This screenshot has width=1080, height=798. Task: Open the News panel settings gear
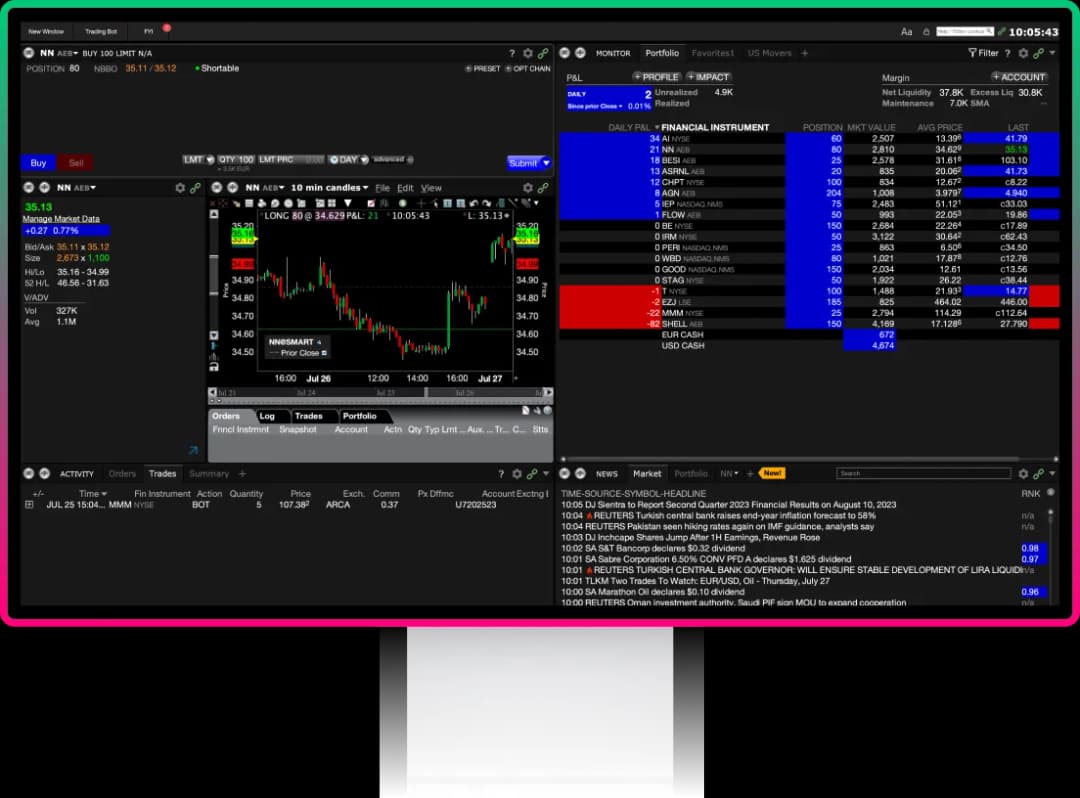coord(1023,474)
